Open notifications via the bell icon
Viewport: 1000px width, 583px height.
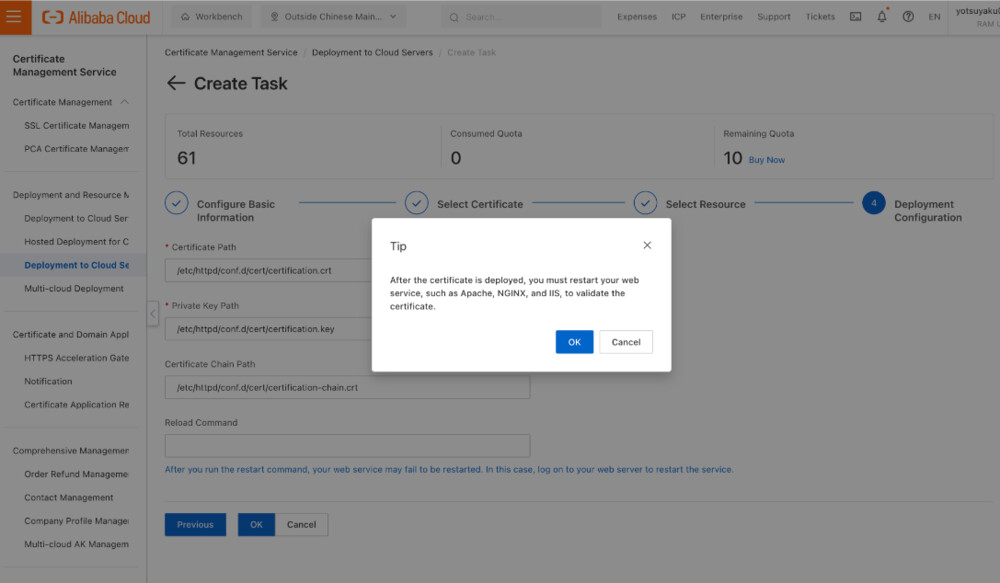click(x=879, y=17)
